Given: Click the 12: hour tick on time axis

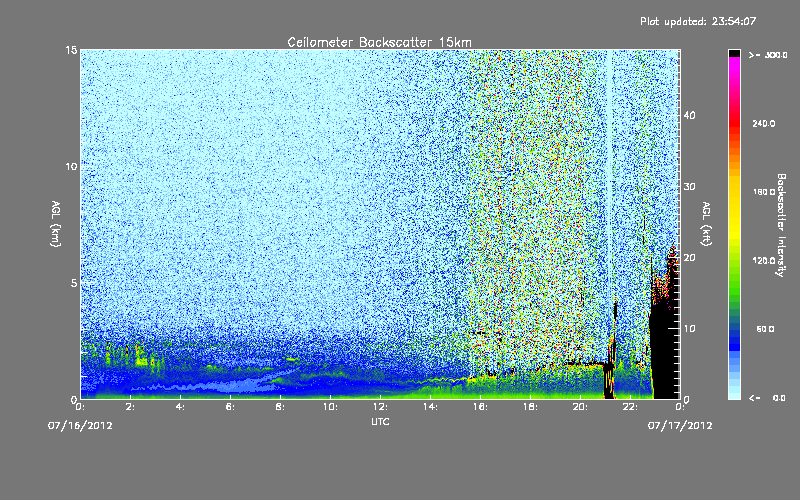Looking at the screenshot, I should 381,407.
